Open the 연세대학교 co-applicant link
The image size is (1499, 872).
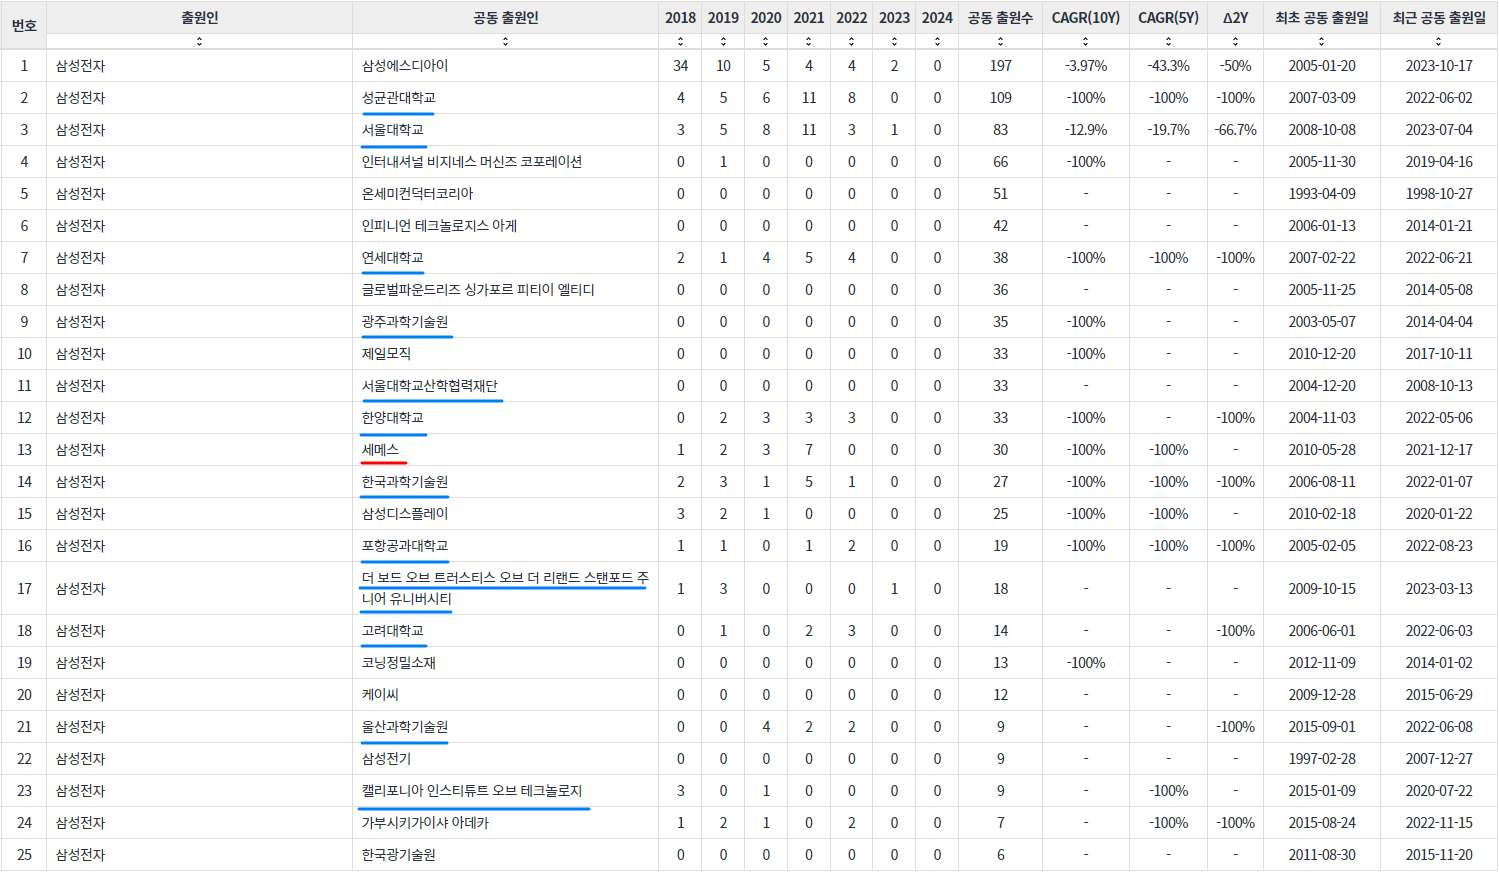pos(392,258)
